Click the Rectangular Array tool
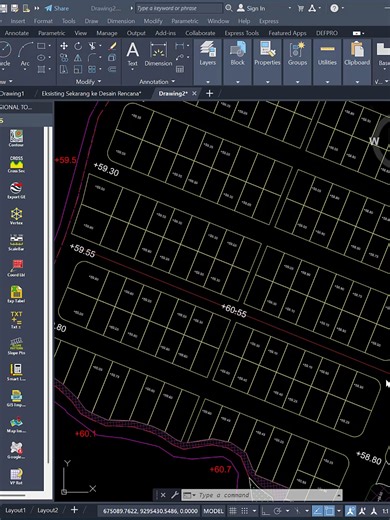Image resolution: width=390 pixels, height=520 pixels. pyautogui.click(x=92, y=69)
